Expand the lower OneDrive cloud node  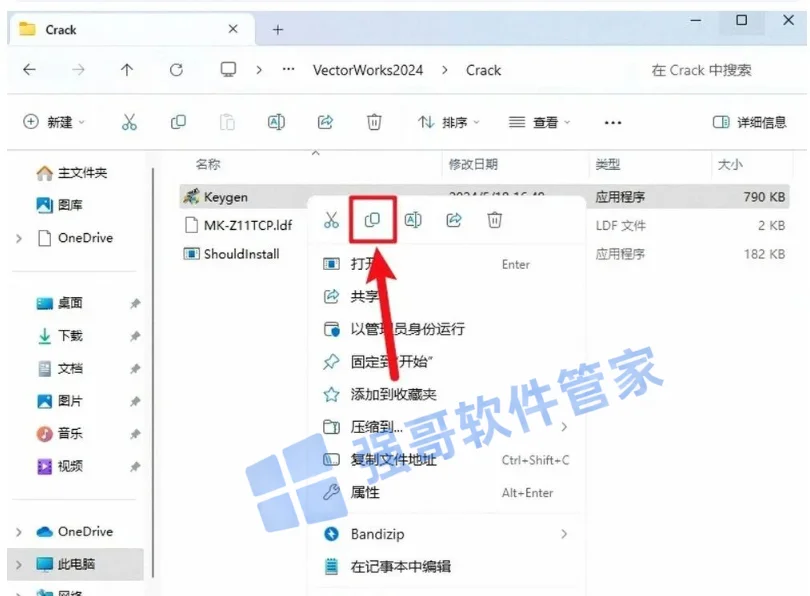pyautogui.click(x=19, y=531)
